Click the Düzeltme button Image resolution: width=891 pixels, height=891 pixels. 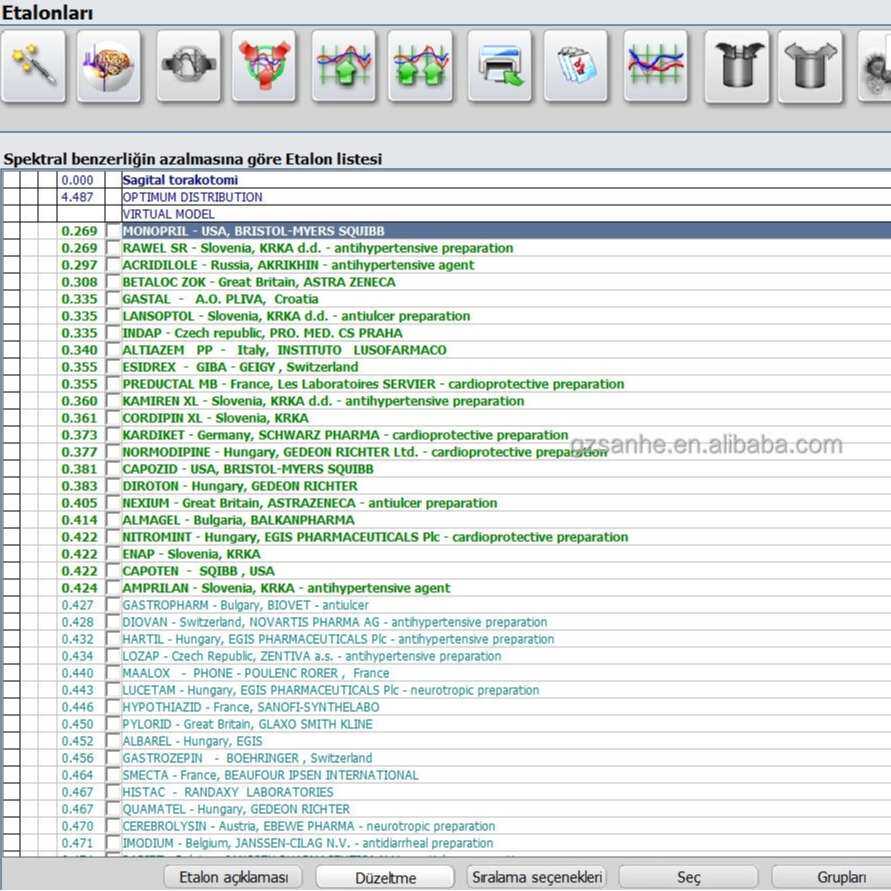click(385, 877)
